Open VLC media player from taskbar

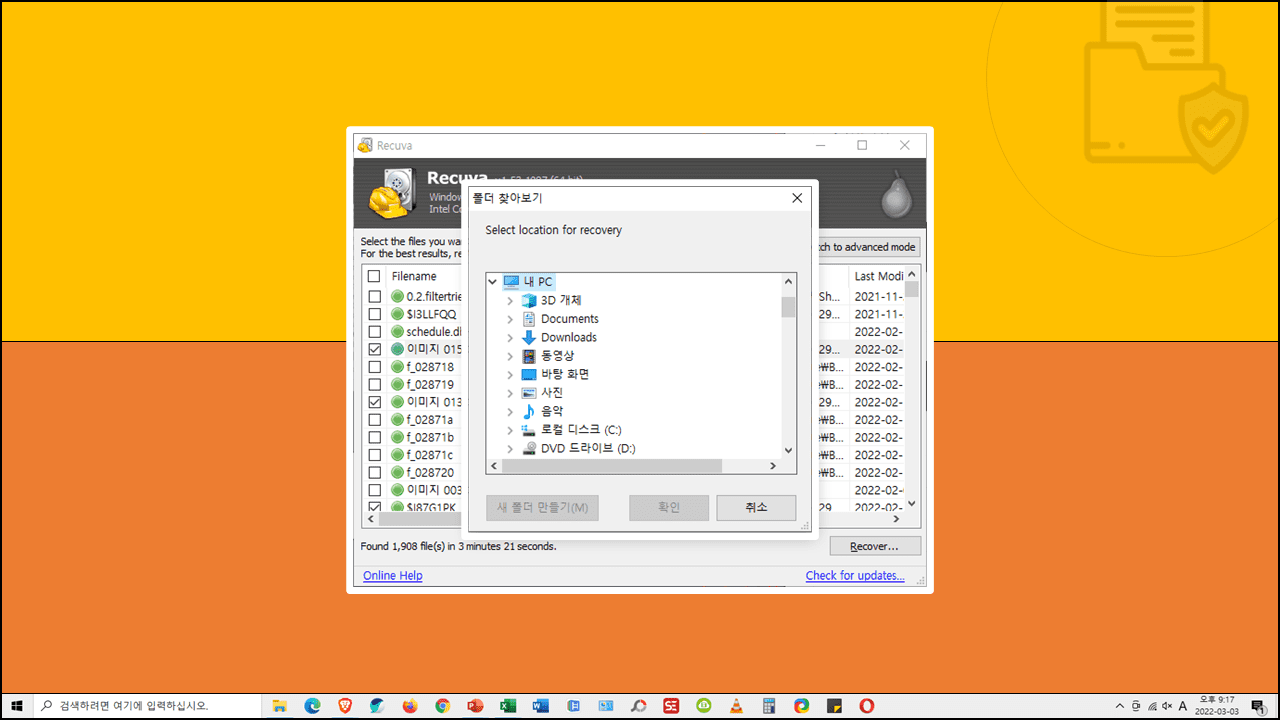[736, 706]
